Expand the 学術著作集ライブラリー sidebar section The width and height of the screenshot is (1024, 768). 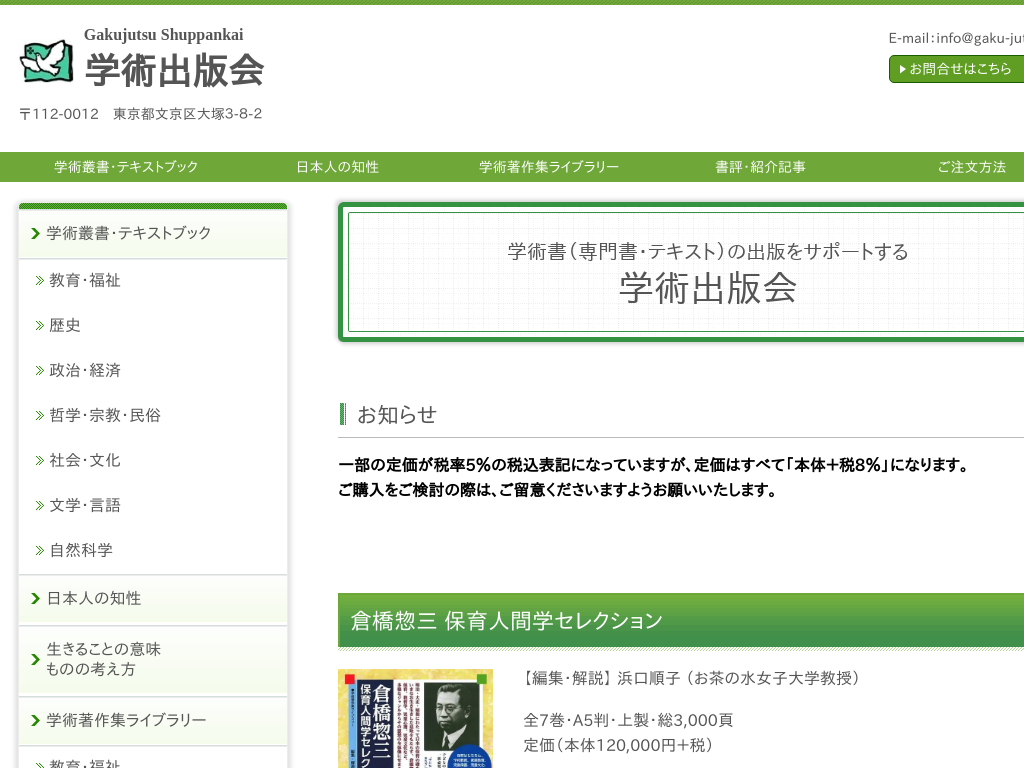127,721
